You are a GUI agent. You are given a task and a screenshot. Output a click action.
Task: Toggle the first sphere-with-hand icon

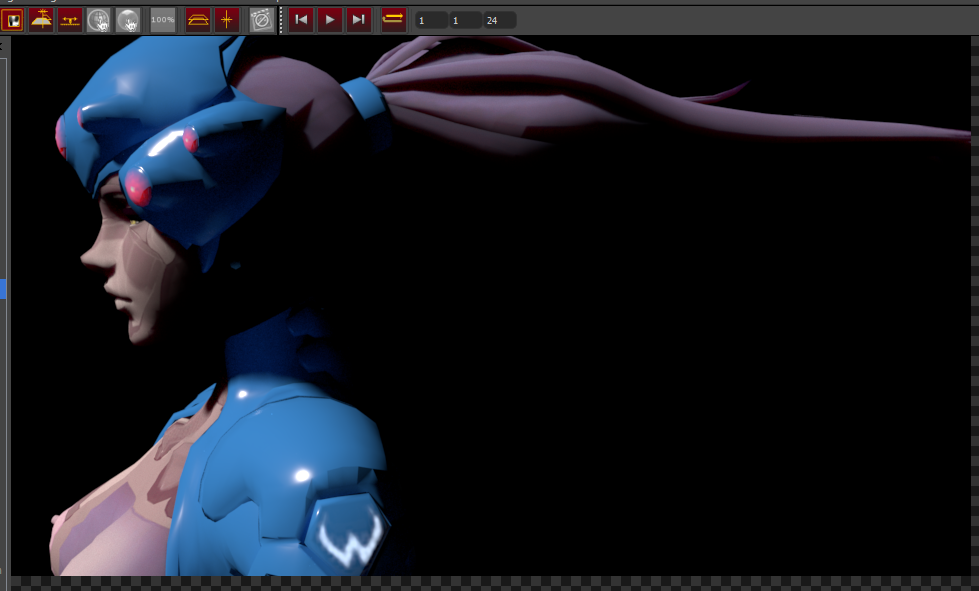click(x=99, y=19)
